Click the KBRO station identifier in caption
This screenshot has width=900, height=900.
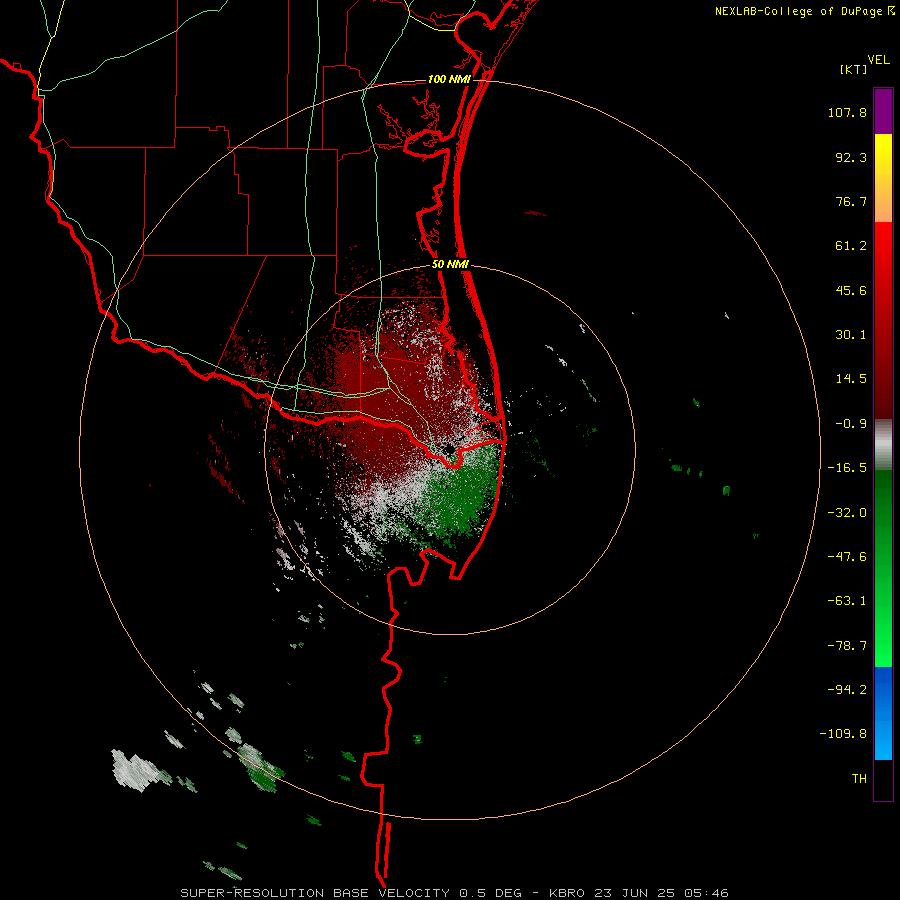tap(567, 893)
